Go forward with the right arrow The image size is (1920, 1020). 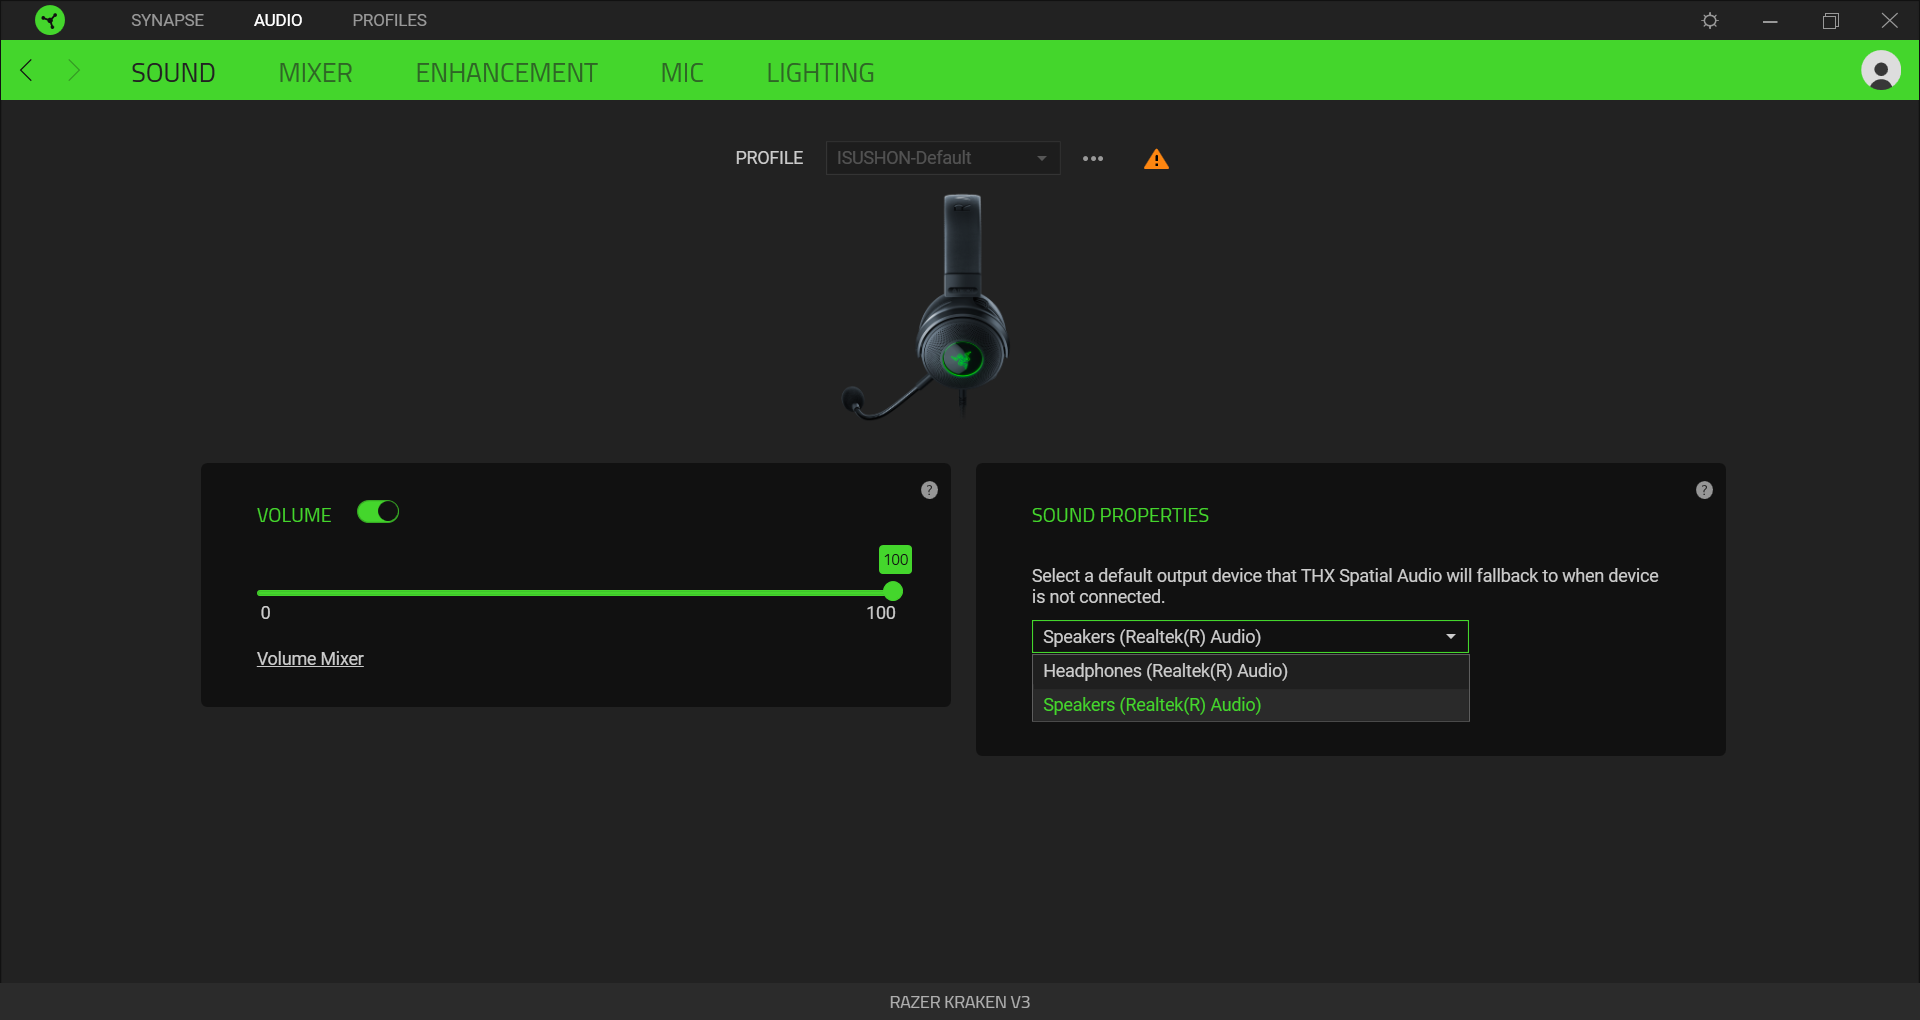pyautogui.click(x=73, y=70)
